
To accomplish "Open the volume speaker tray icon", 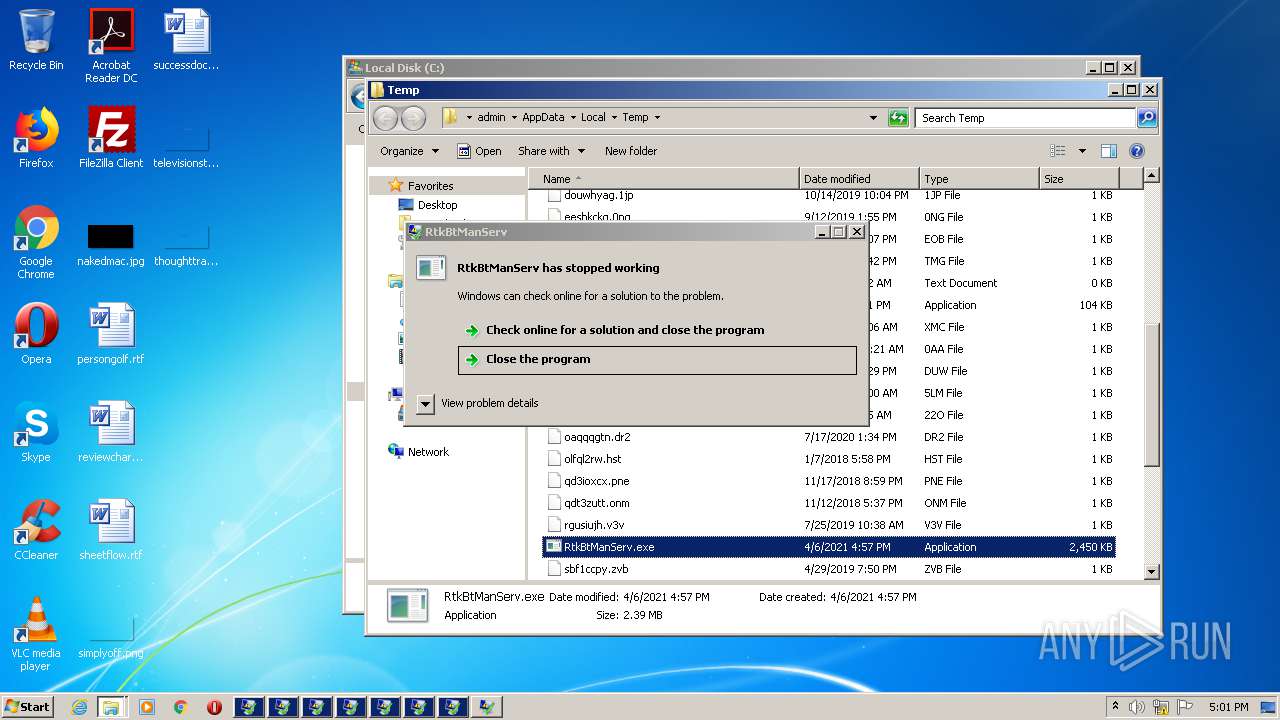I will point(1137,707).
